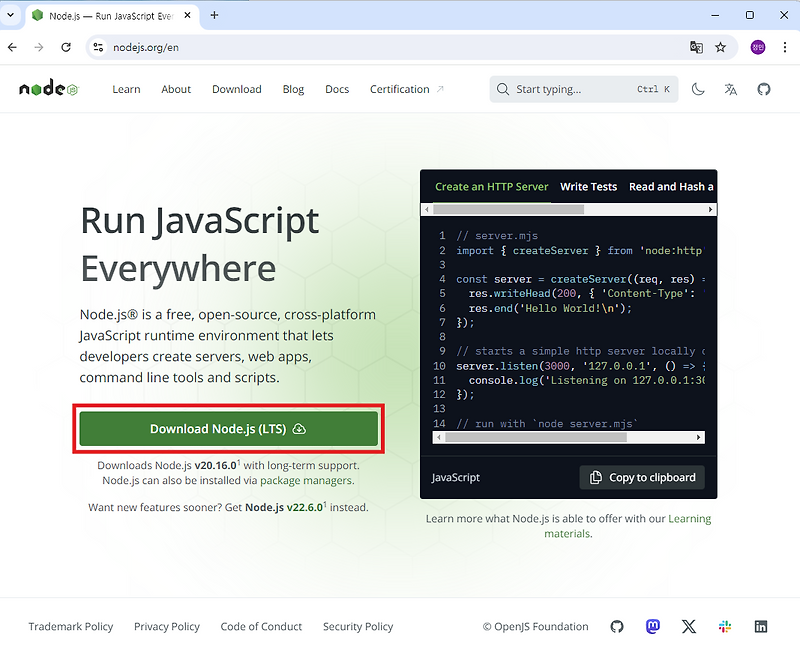Toggle the bookmark star in the address bar
The image size is (800, 652).
721,47
